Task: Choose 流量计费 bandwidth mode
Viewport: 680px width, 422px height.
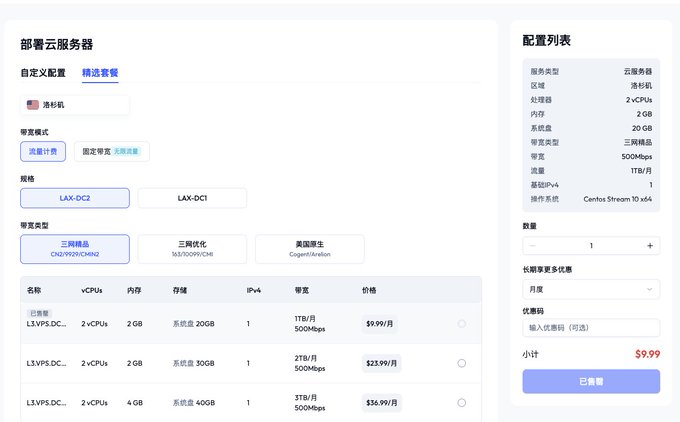Action: [43, 151]
